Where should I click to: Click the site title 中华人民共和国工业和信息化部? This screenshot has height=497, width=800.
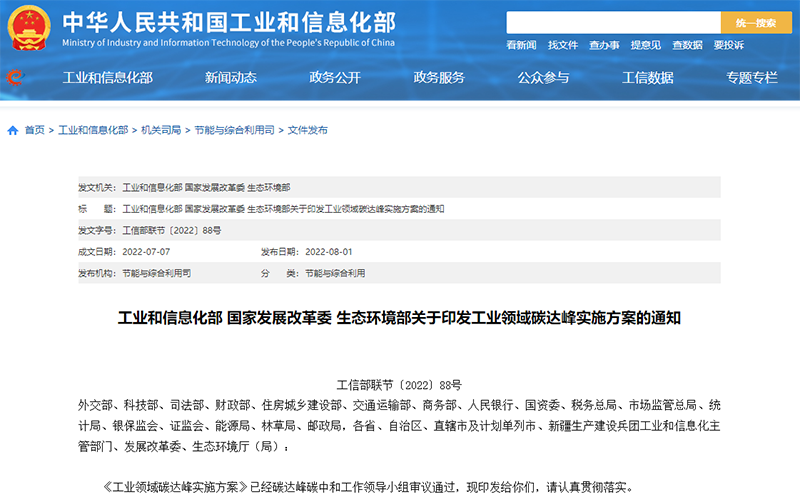click(229, 22)
